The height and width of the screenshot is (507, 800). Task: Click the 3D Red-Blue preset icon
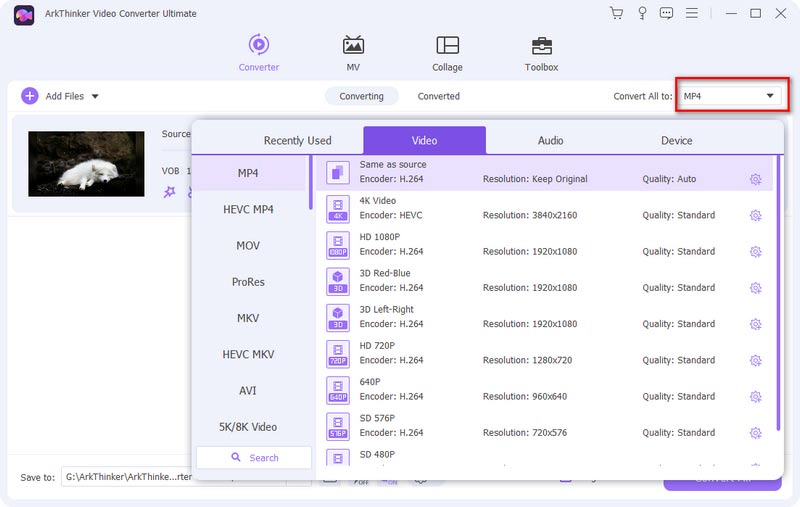(338, 281)
